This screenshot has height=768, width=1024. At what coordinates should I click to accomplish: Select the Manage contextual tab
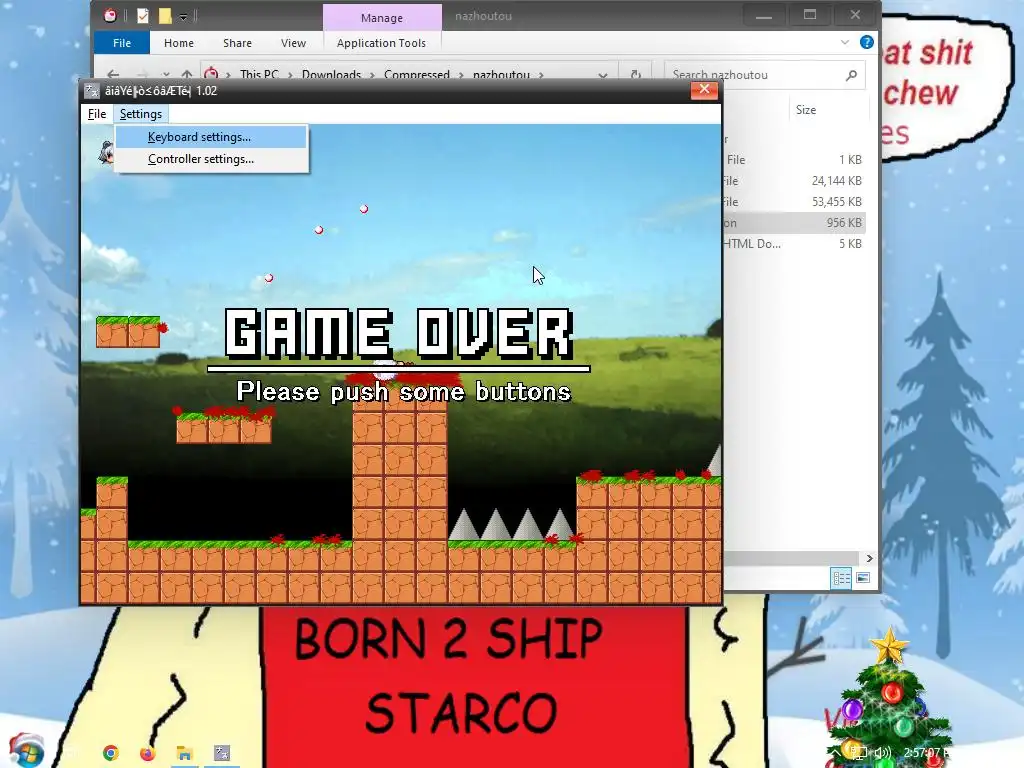click(x=382, y=18)
